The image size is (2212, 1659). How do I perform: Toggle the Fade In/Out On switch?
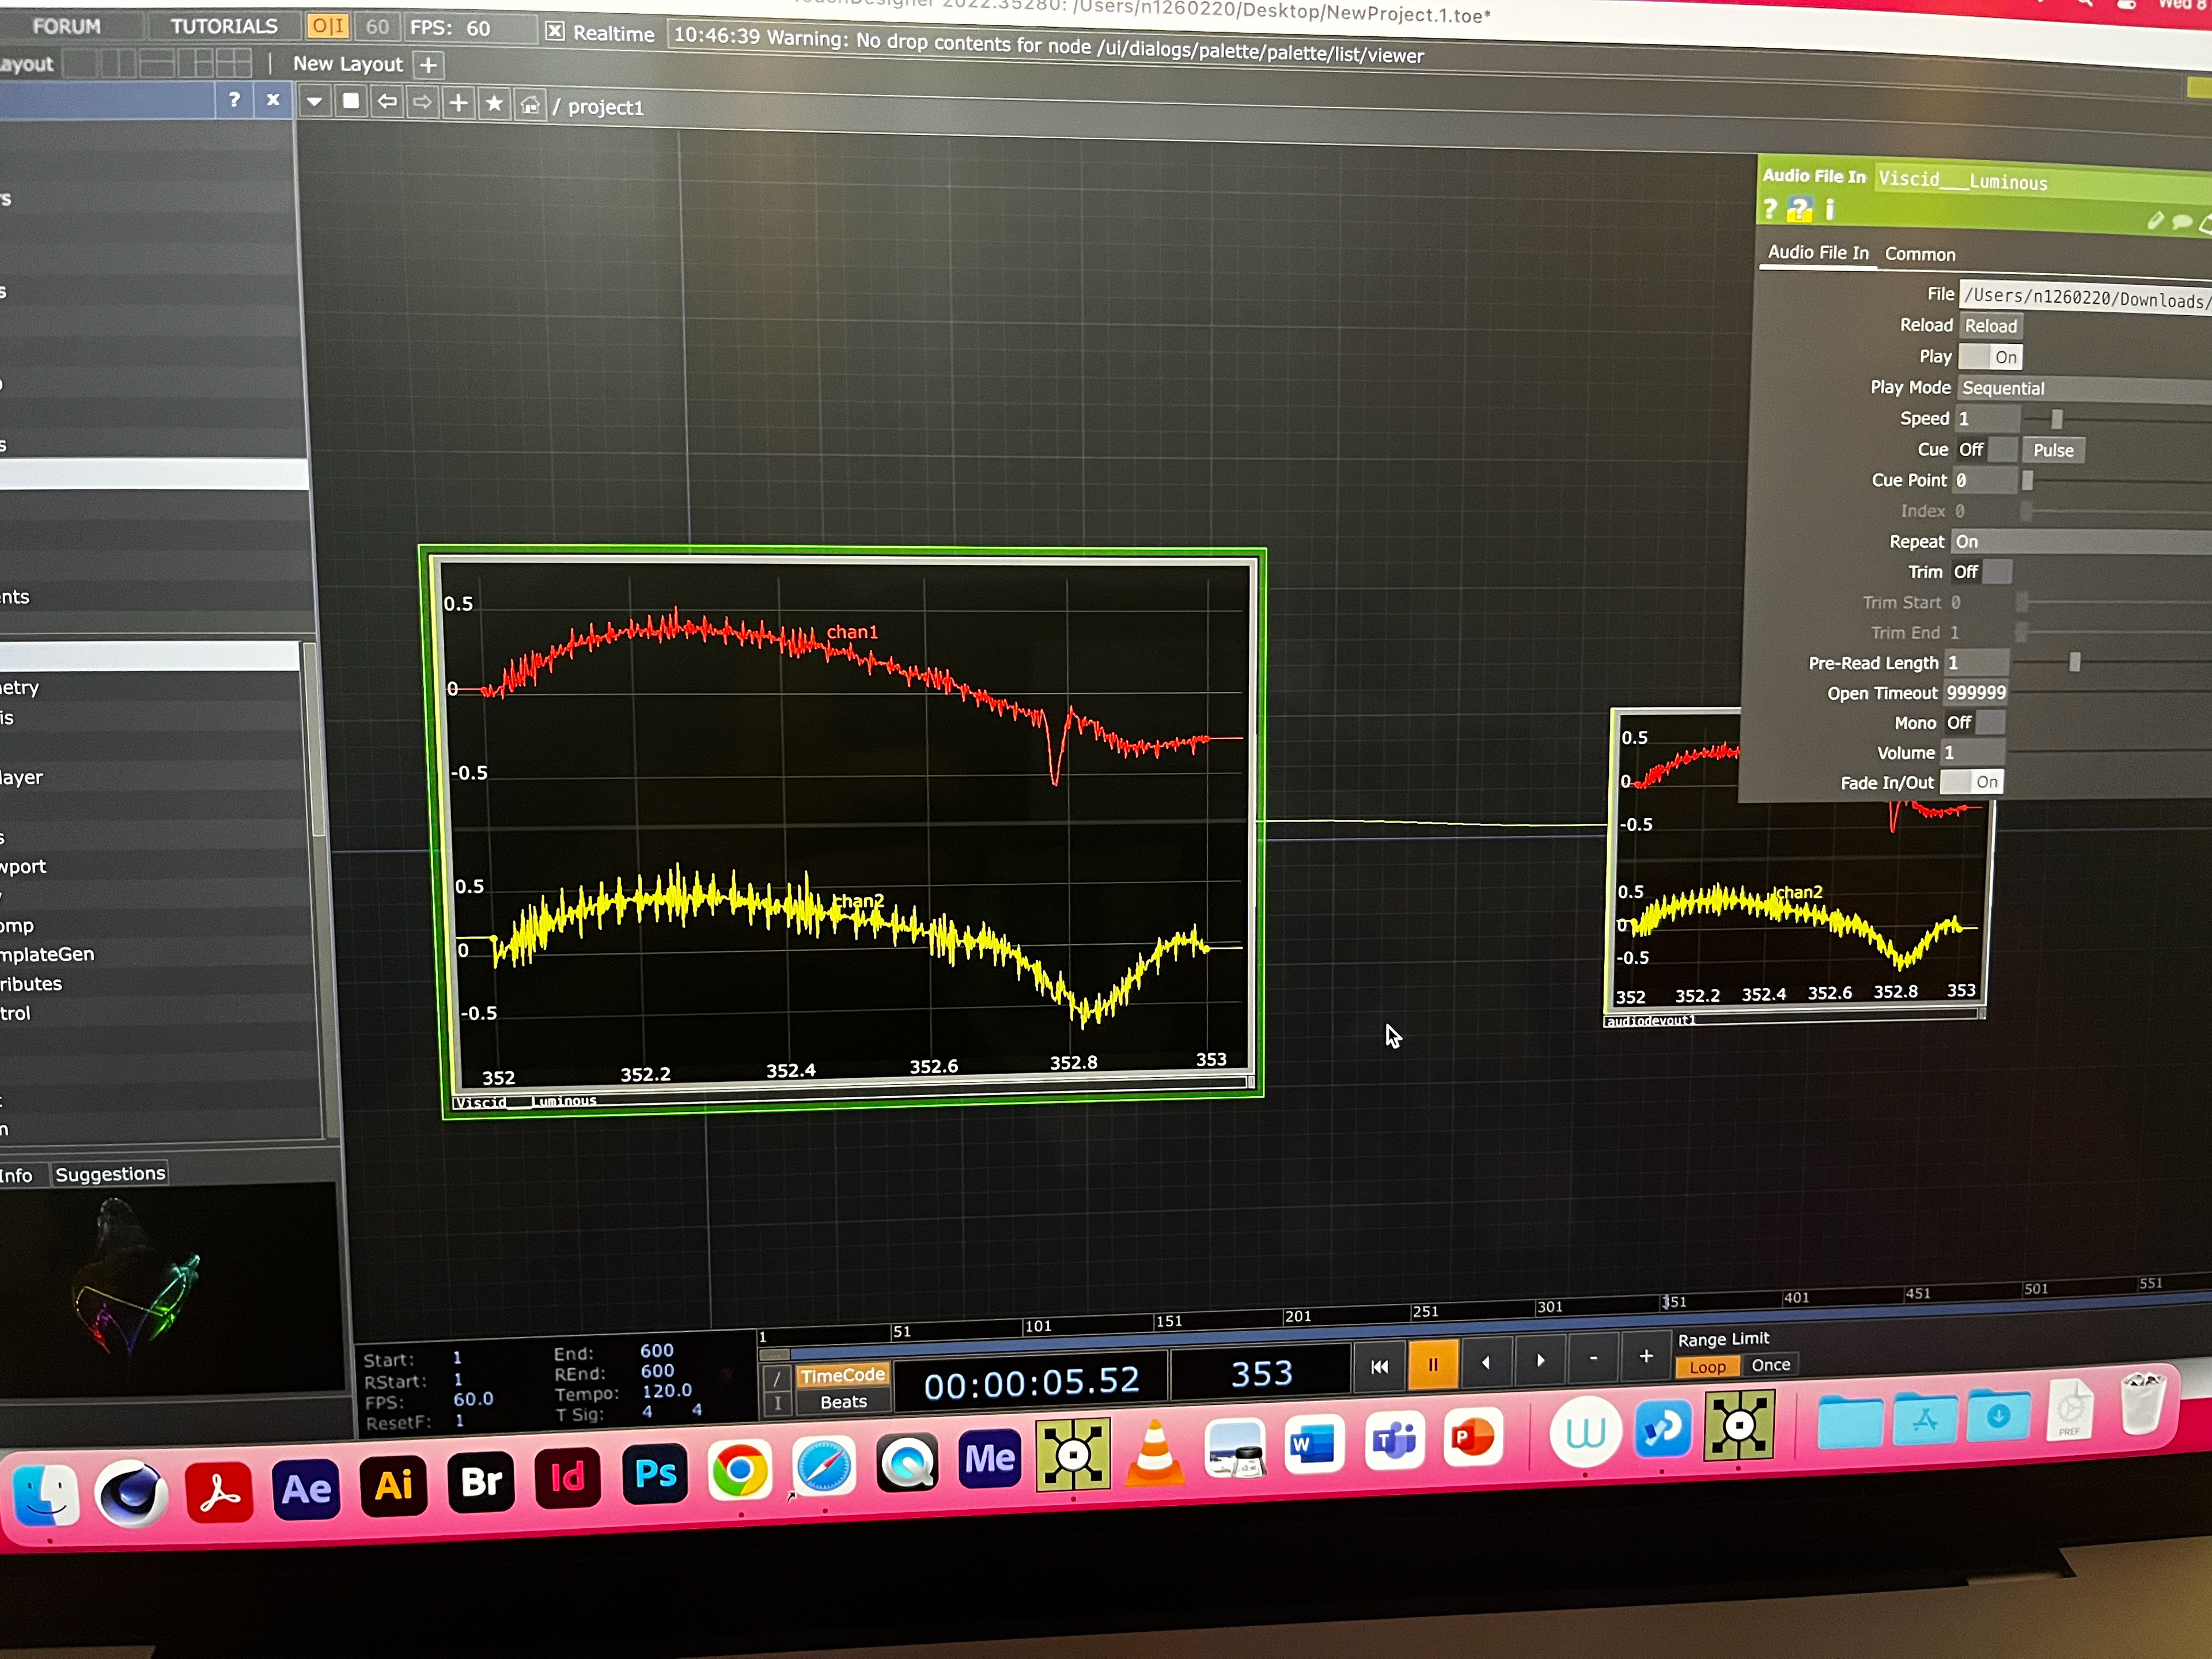click(x=1971, y=782)
